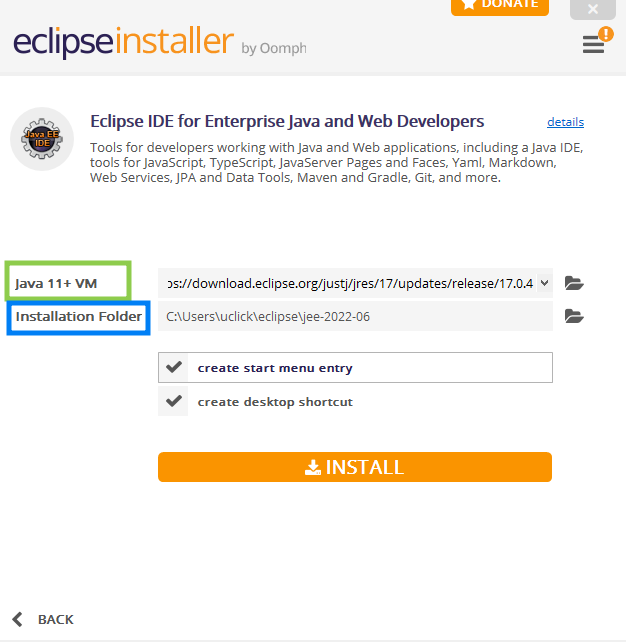The image size is (626, 642).
Task: Open the hamburger menu icon
Action: (593, 44)
